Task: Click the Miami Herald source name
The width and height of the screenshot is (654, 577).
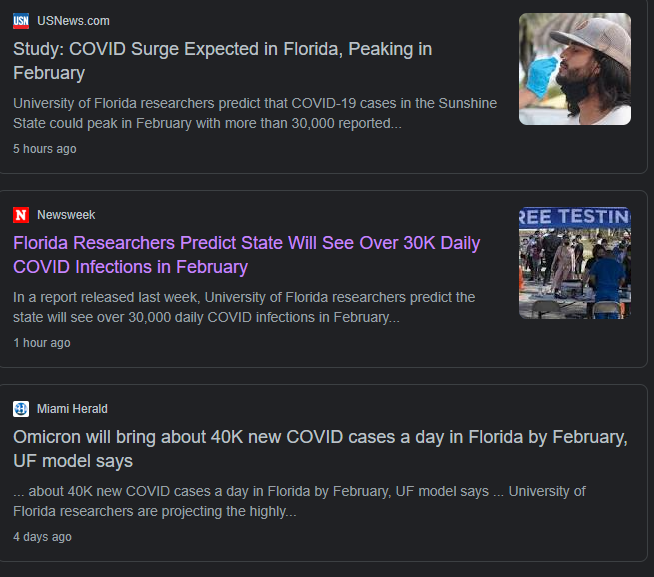Action: (72, 409)
